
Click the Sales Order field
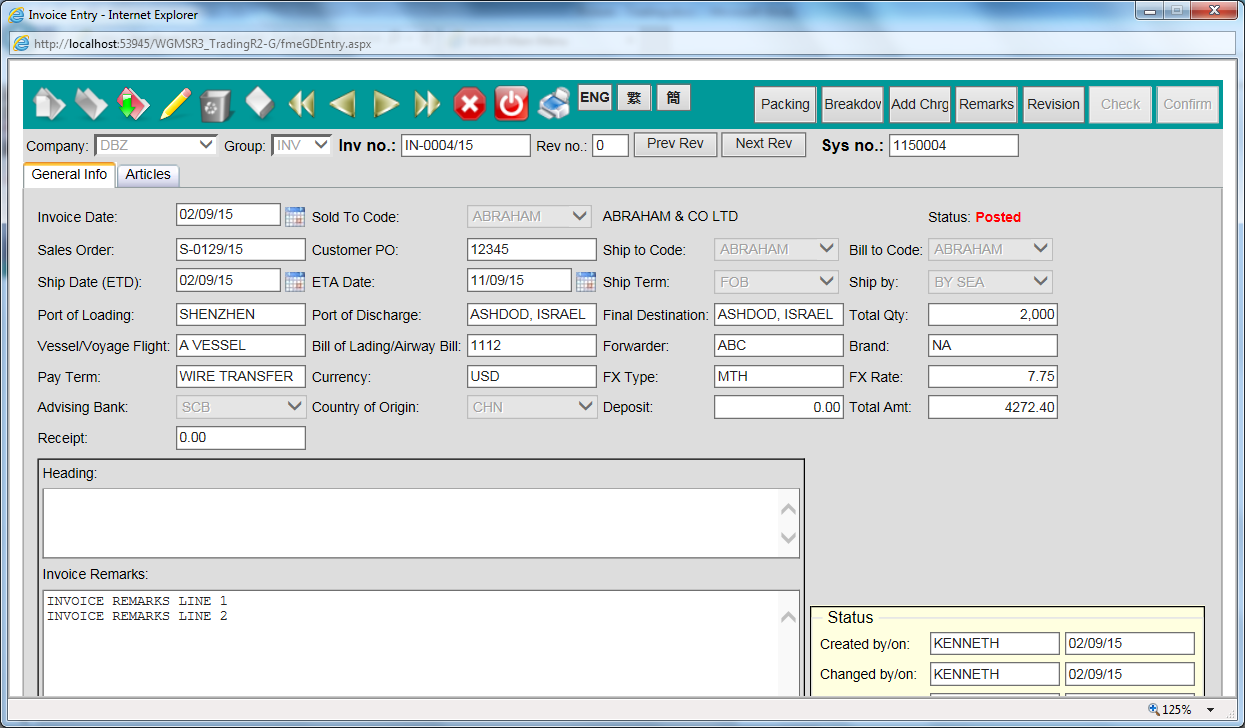241,249
